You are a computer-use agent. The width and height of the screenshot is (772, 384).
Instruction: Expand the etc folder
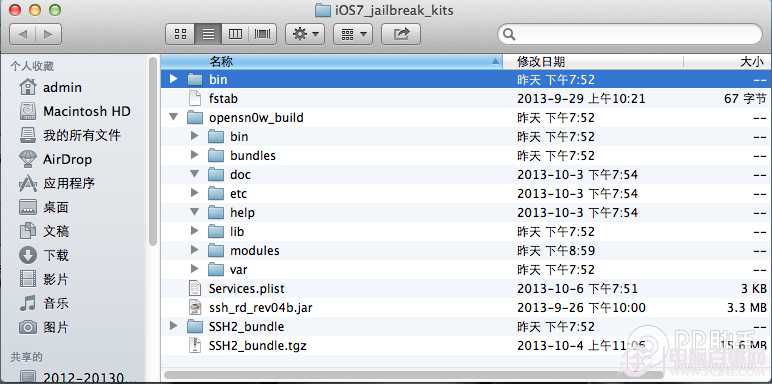(x=194, y=193)
